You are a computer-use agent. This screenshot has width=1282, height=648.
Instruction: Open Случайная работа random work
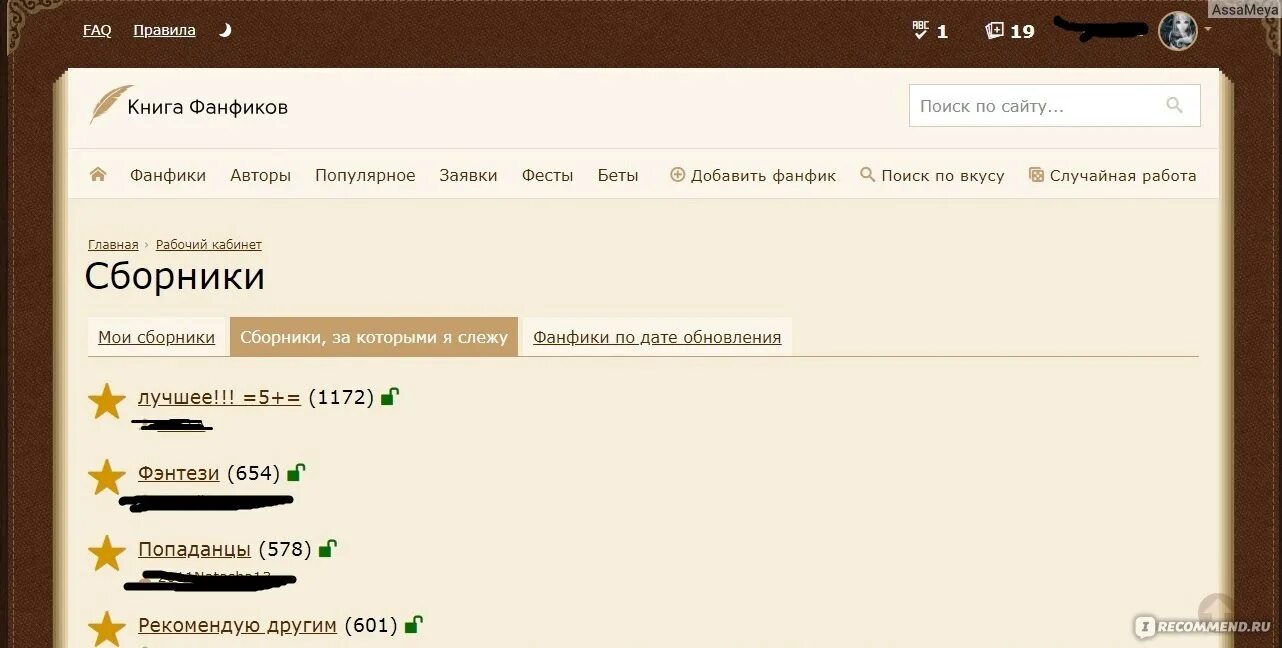[1112, 175]
